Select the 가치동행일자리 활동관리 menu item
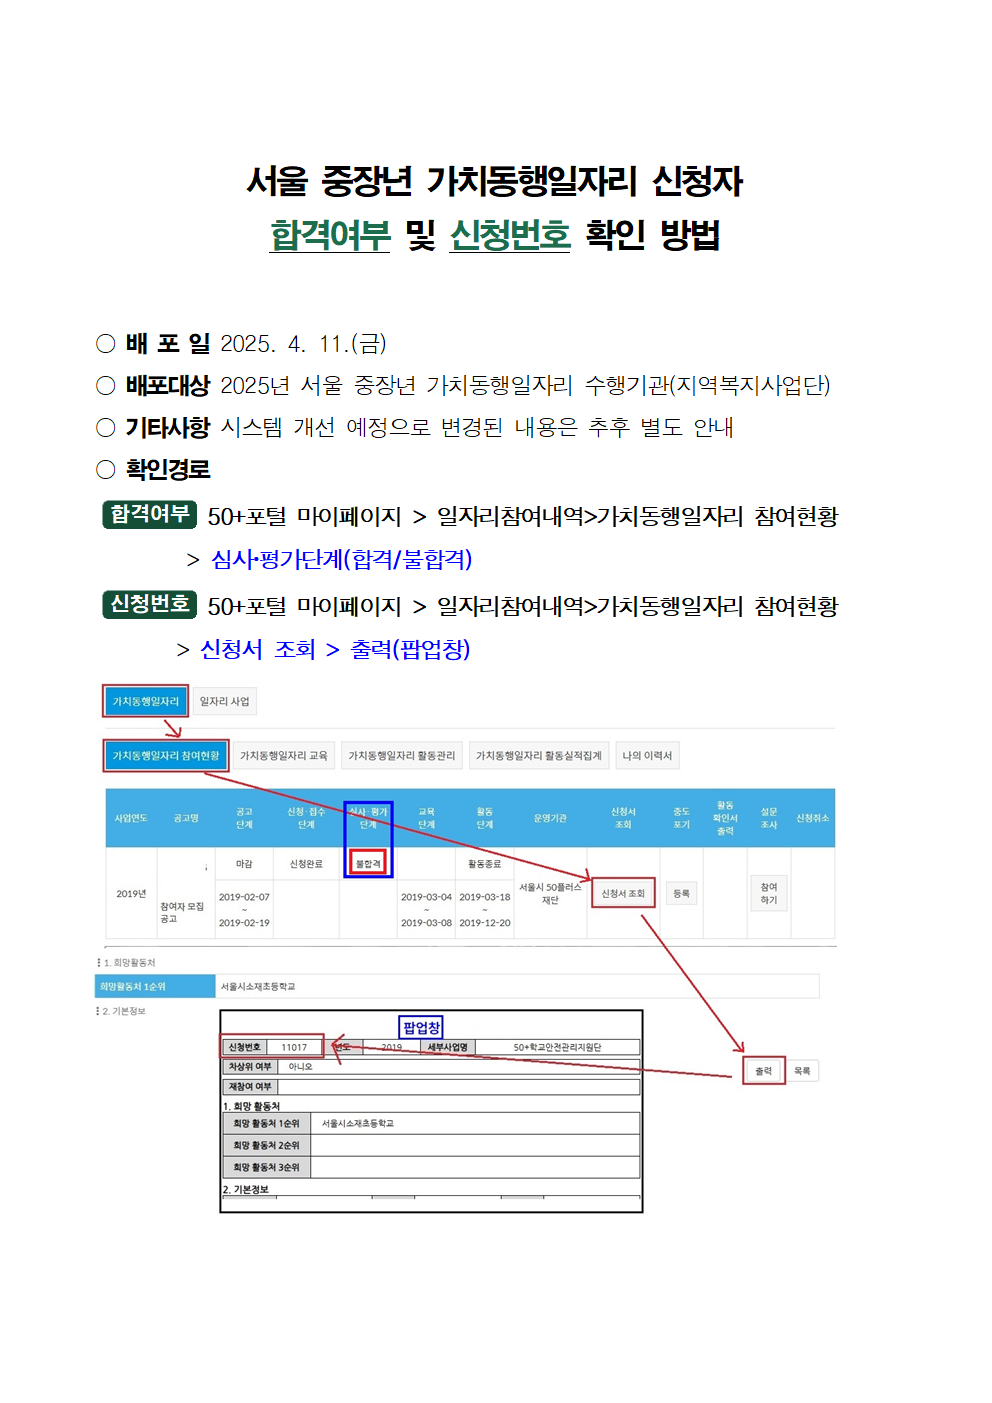Viewport: 992px width, 1403px height. click(402, 753)
